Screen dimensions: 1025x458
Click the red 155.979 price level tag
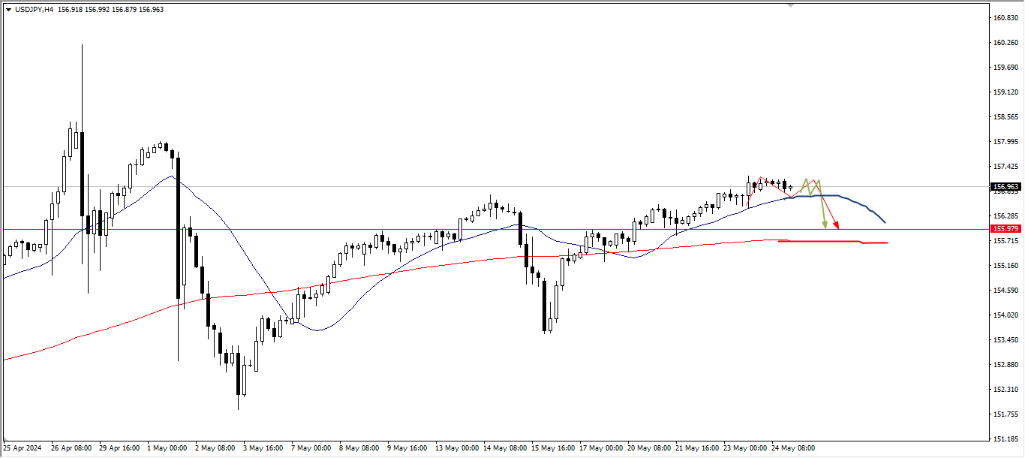[x=1005, y=229]
